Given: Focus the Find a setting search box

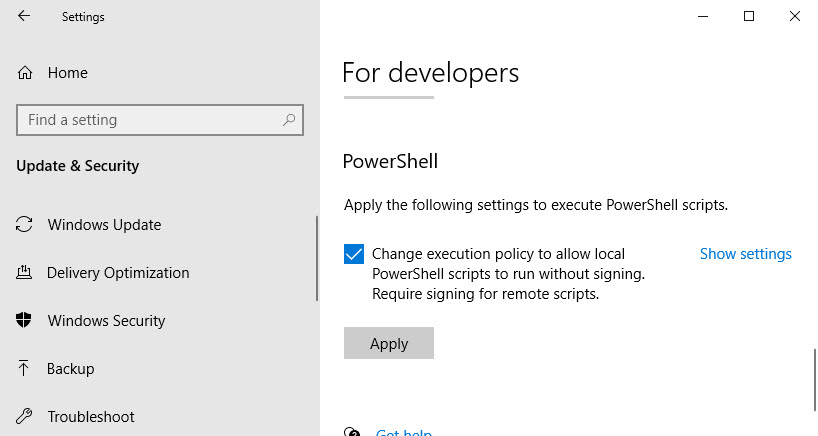Looking at the screenshot, I should 160,120.
